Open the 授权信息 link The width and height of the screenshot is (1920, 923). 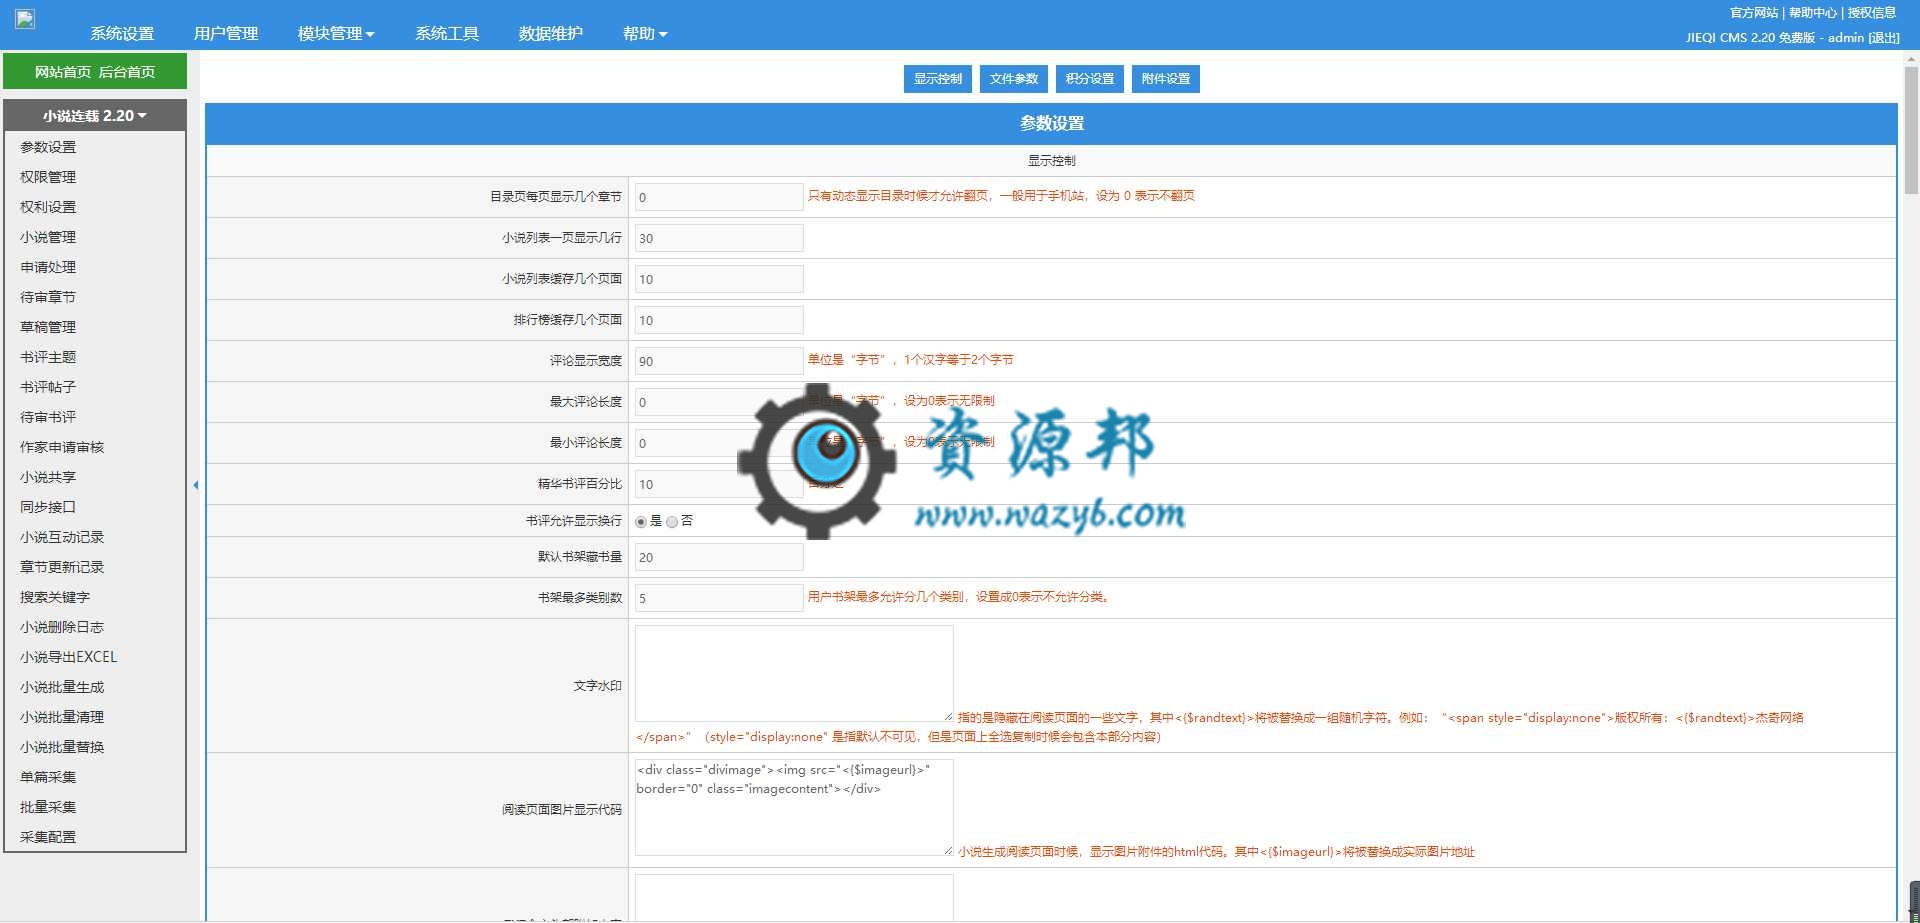(1872, 13)
